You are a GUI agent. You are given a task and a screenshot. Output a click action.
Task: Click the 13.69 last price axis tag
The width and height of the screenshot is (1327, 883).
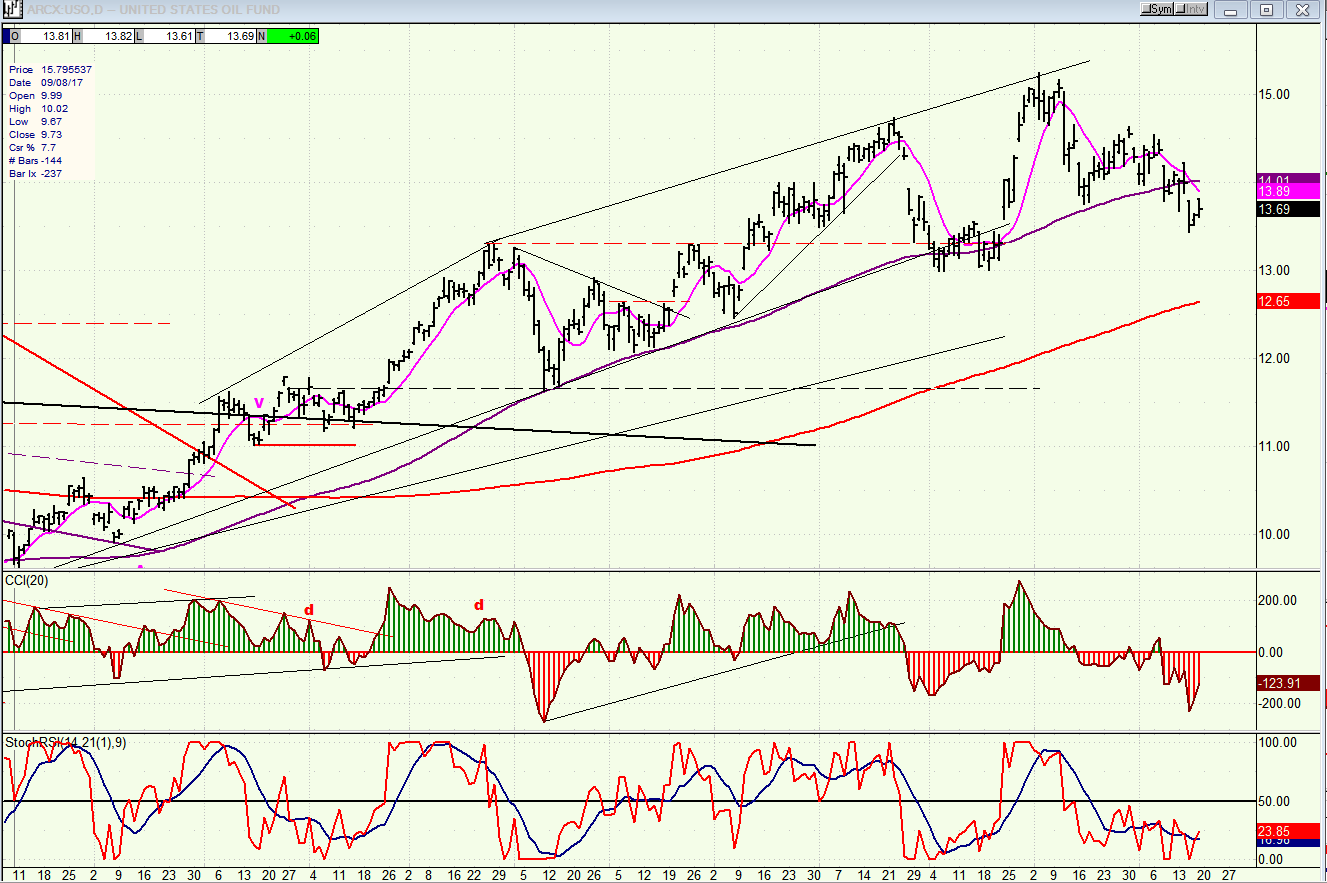(1289, 210)
